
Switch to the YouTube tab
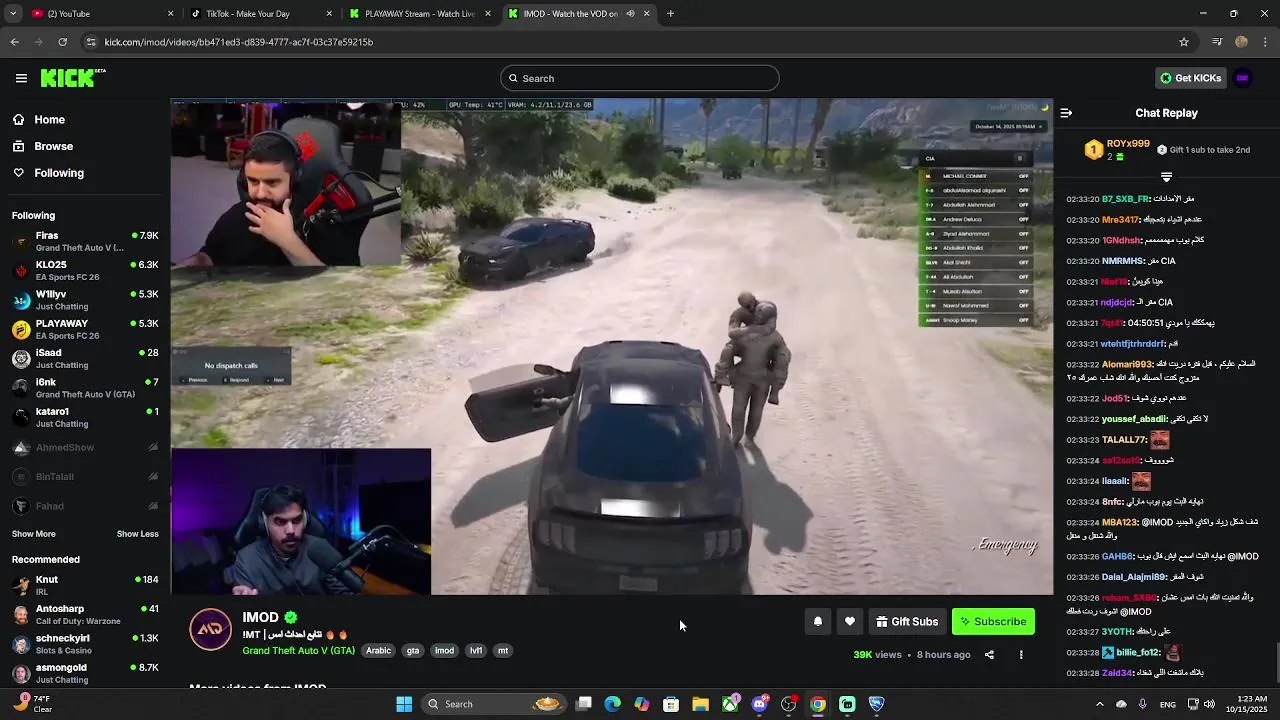pyautogui.click(x=100, y=13)
